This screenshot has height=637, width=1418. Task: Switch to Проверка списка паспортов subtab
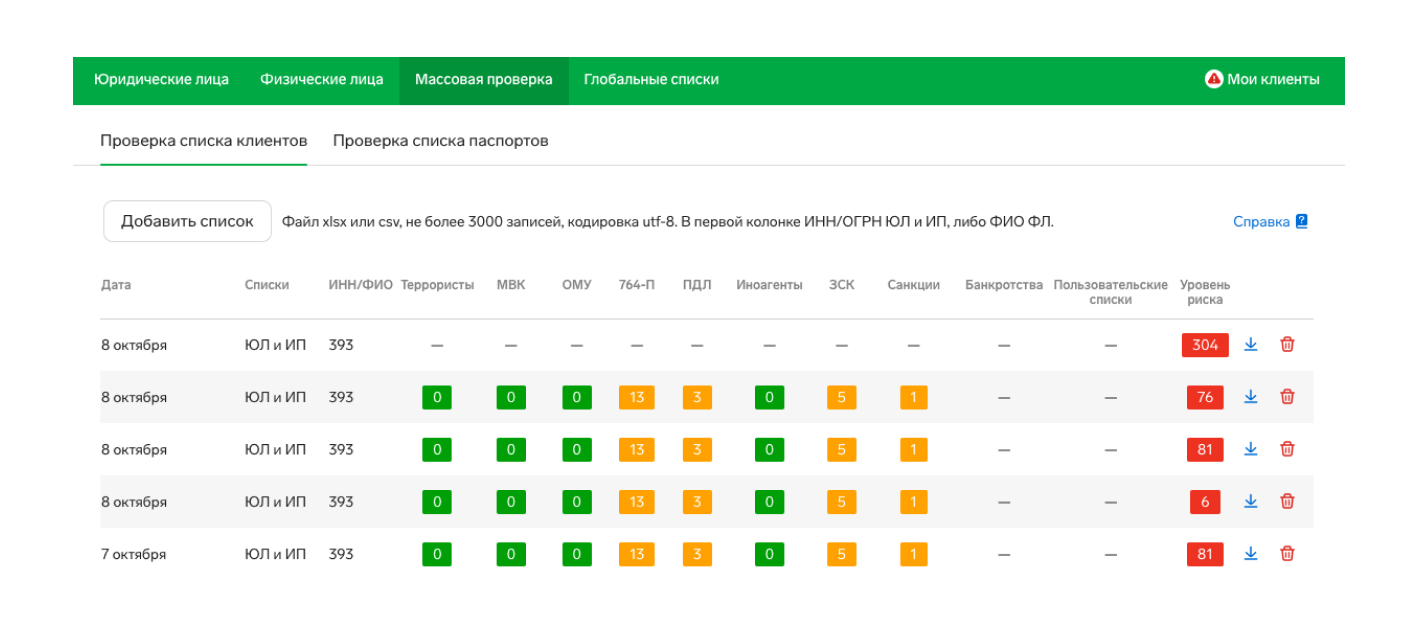440,141
